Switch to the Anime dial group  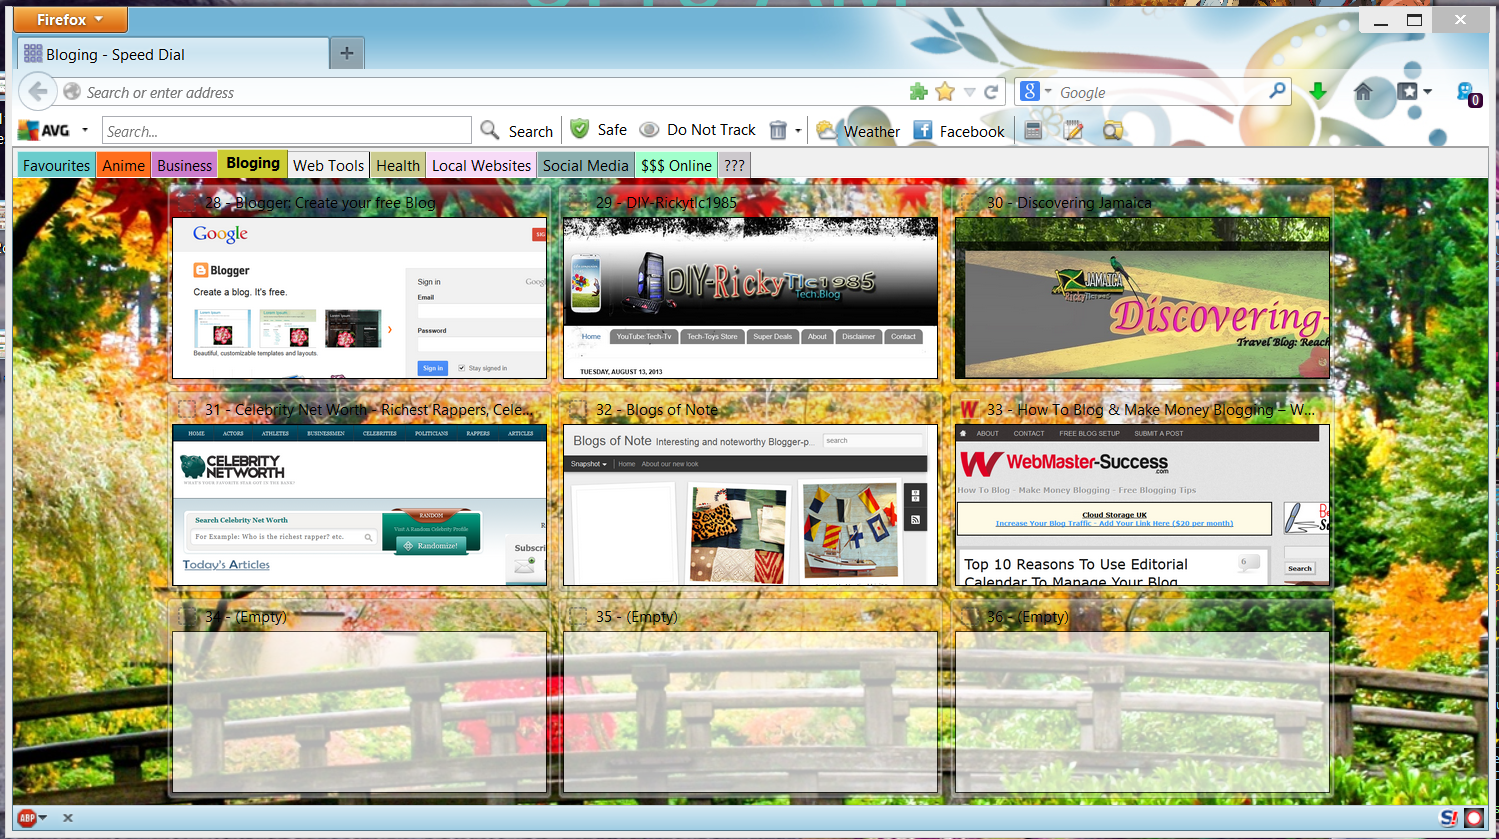tap(124, 165)
